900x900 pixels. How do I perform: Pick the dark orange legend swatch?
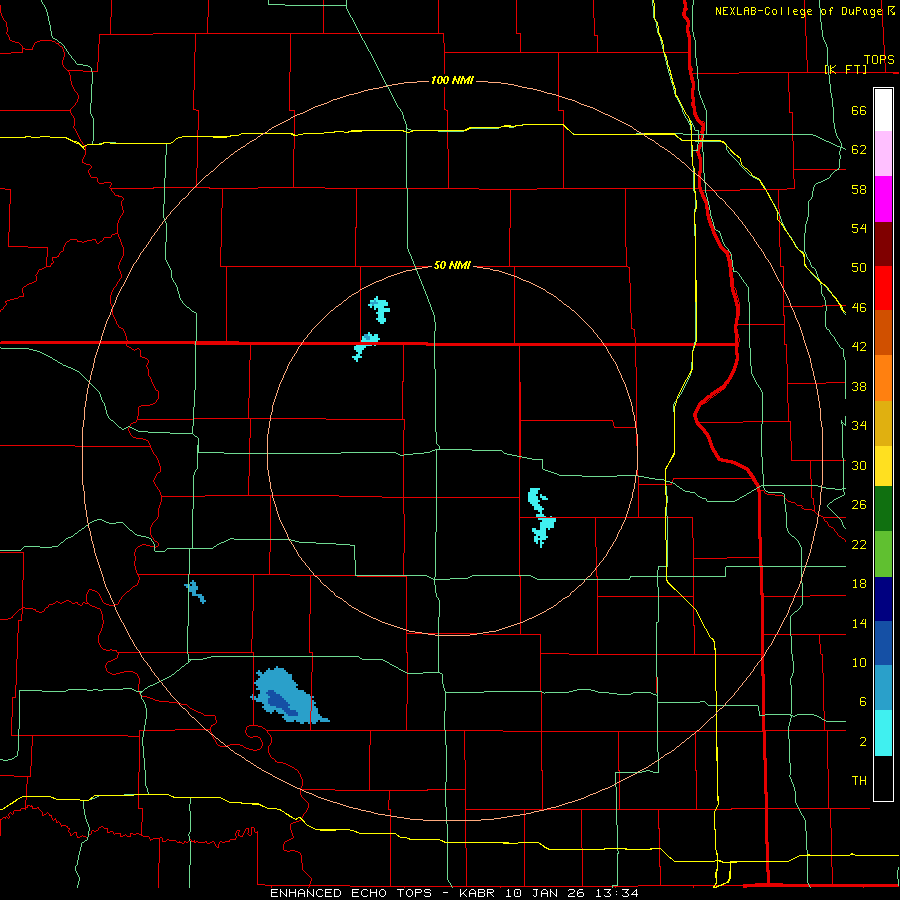pyautogui.click(x=883, y=332)
